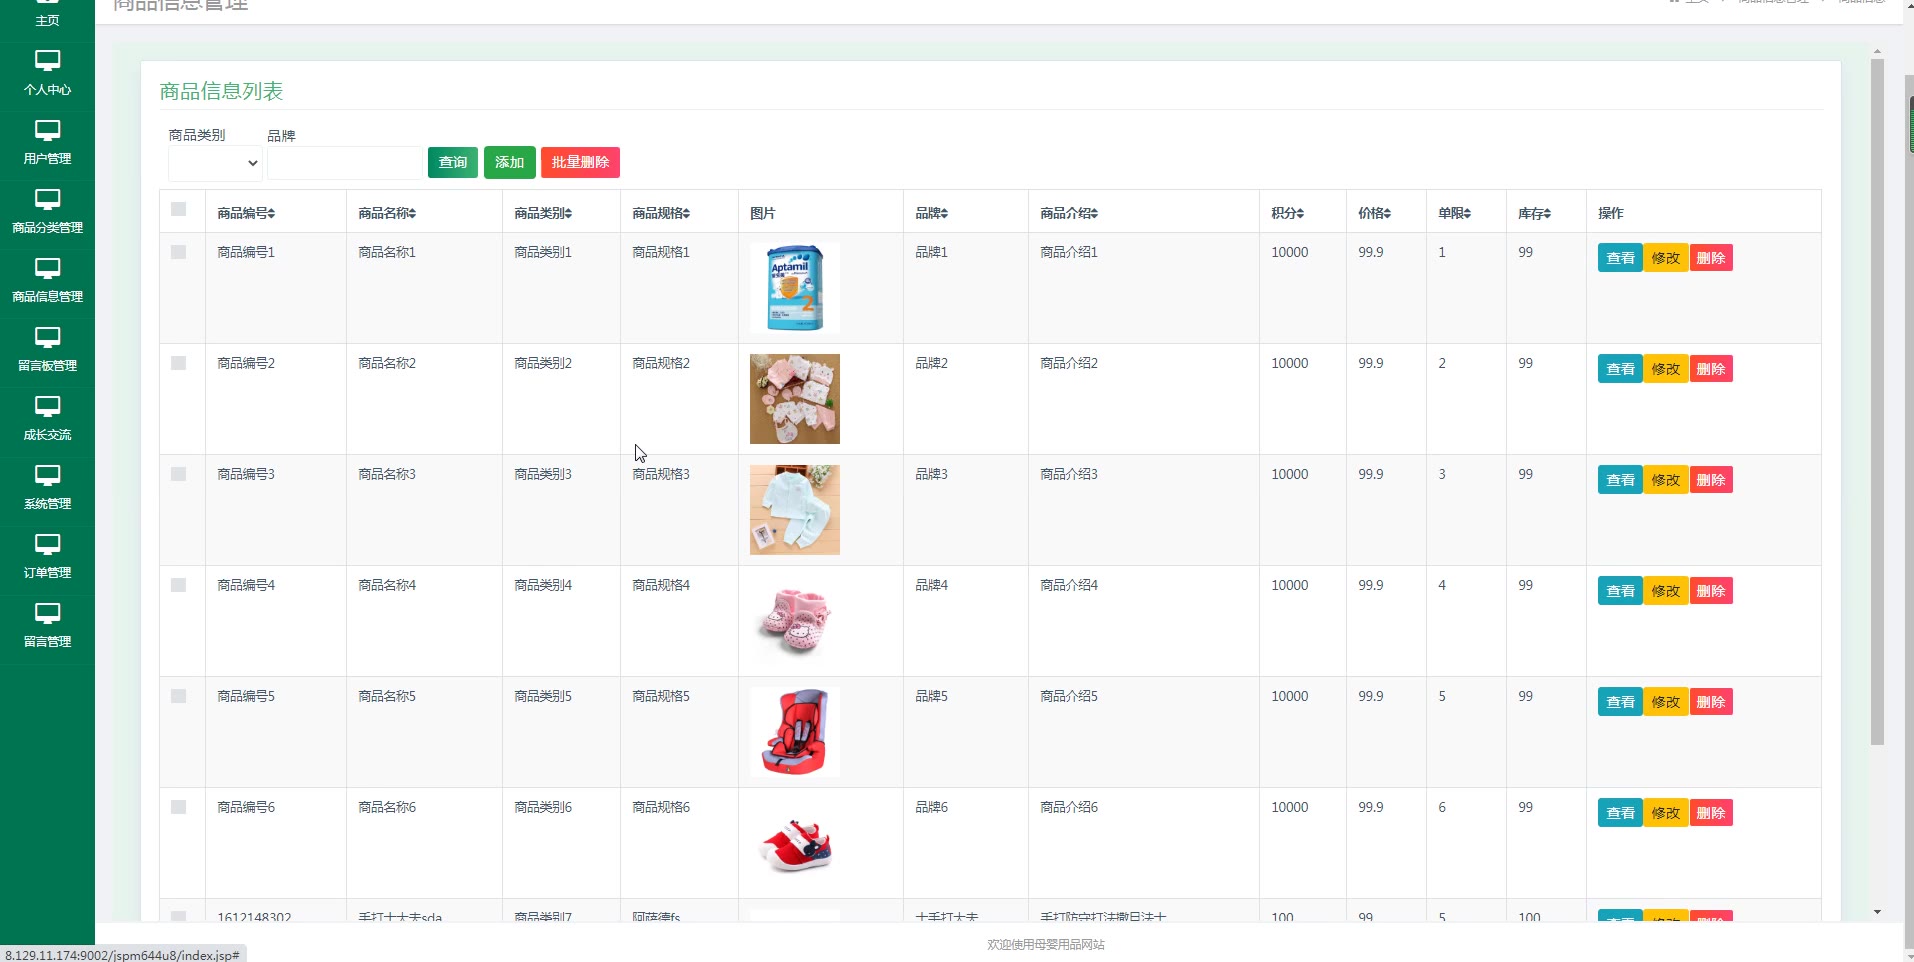View details of 商品编号1 with 查看
Screen dimensions: 1914x962
1620,258
